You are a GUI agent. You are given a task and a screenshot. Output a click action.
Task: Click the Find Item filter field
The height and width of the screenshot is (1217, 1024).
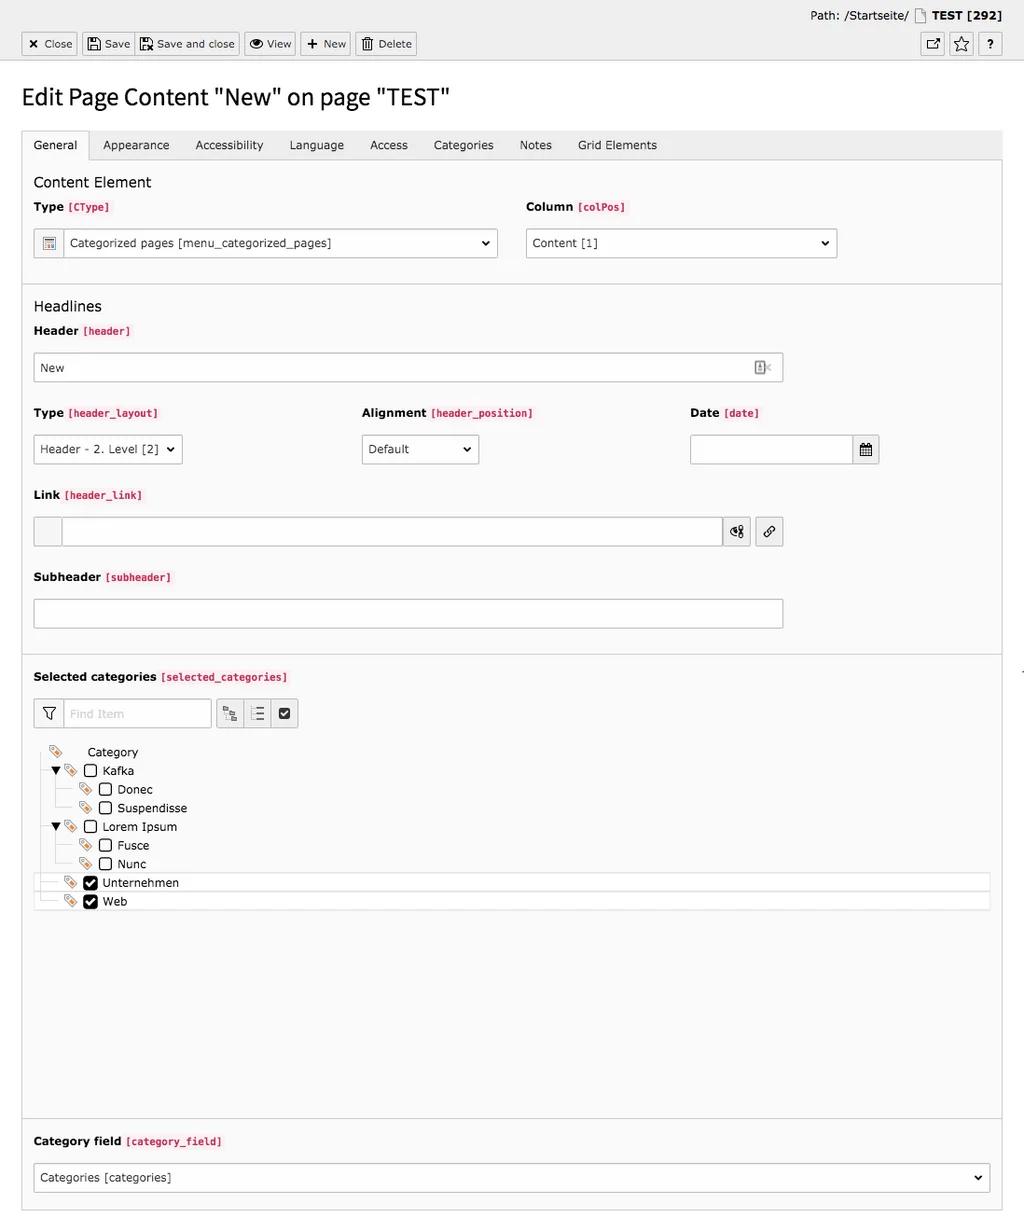click(x=136, y=713)
